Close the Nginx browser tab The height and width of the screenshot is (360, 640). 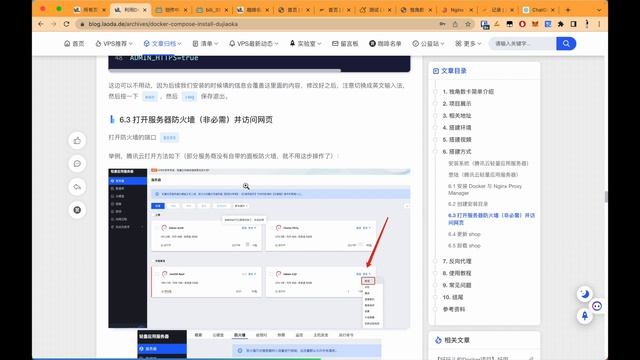click(471, 9)
